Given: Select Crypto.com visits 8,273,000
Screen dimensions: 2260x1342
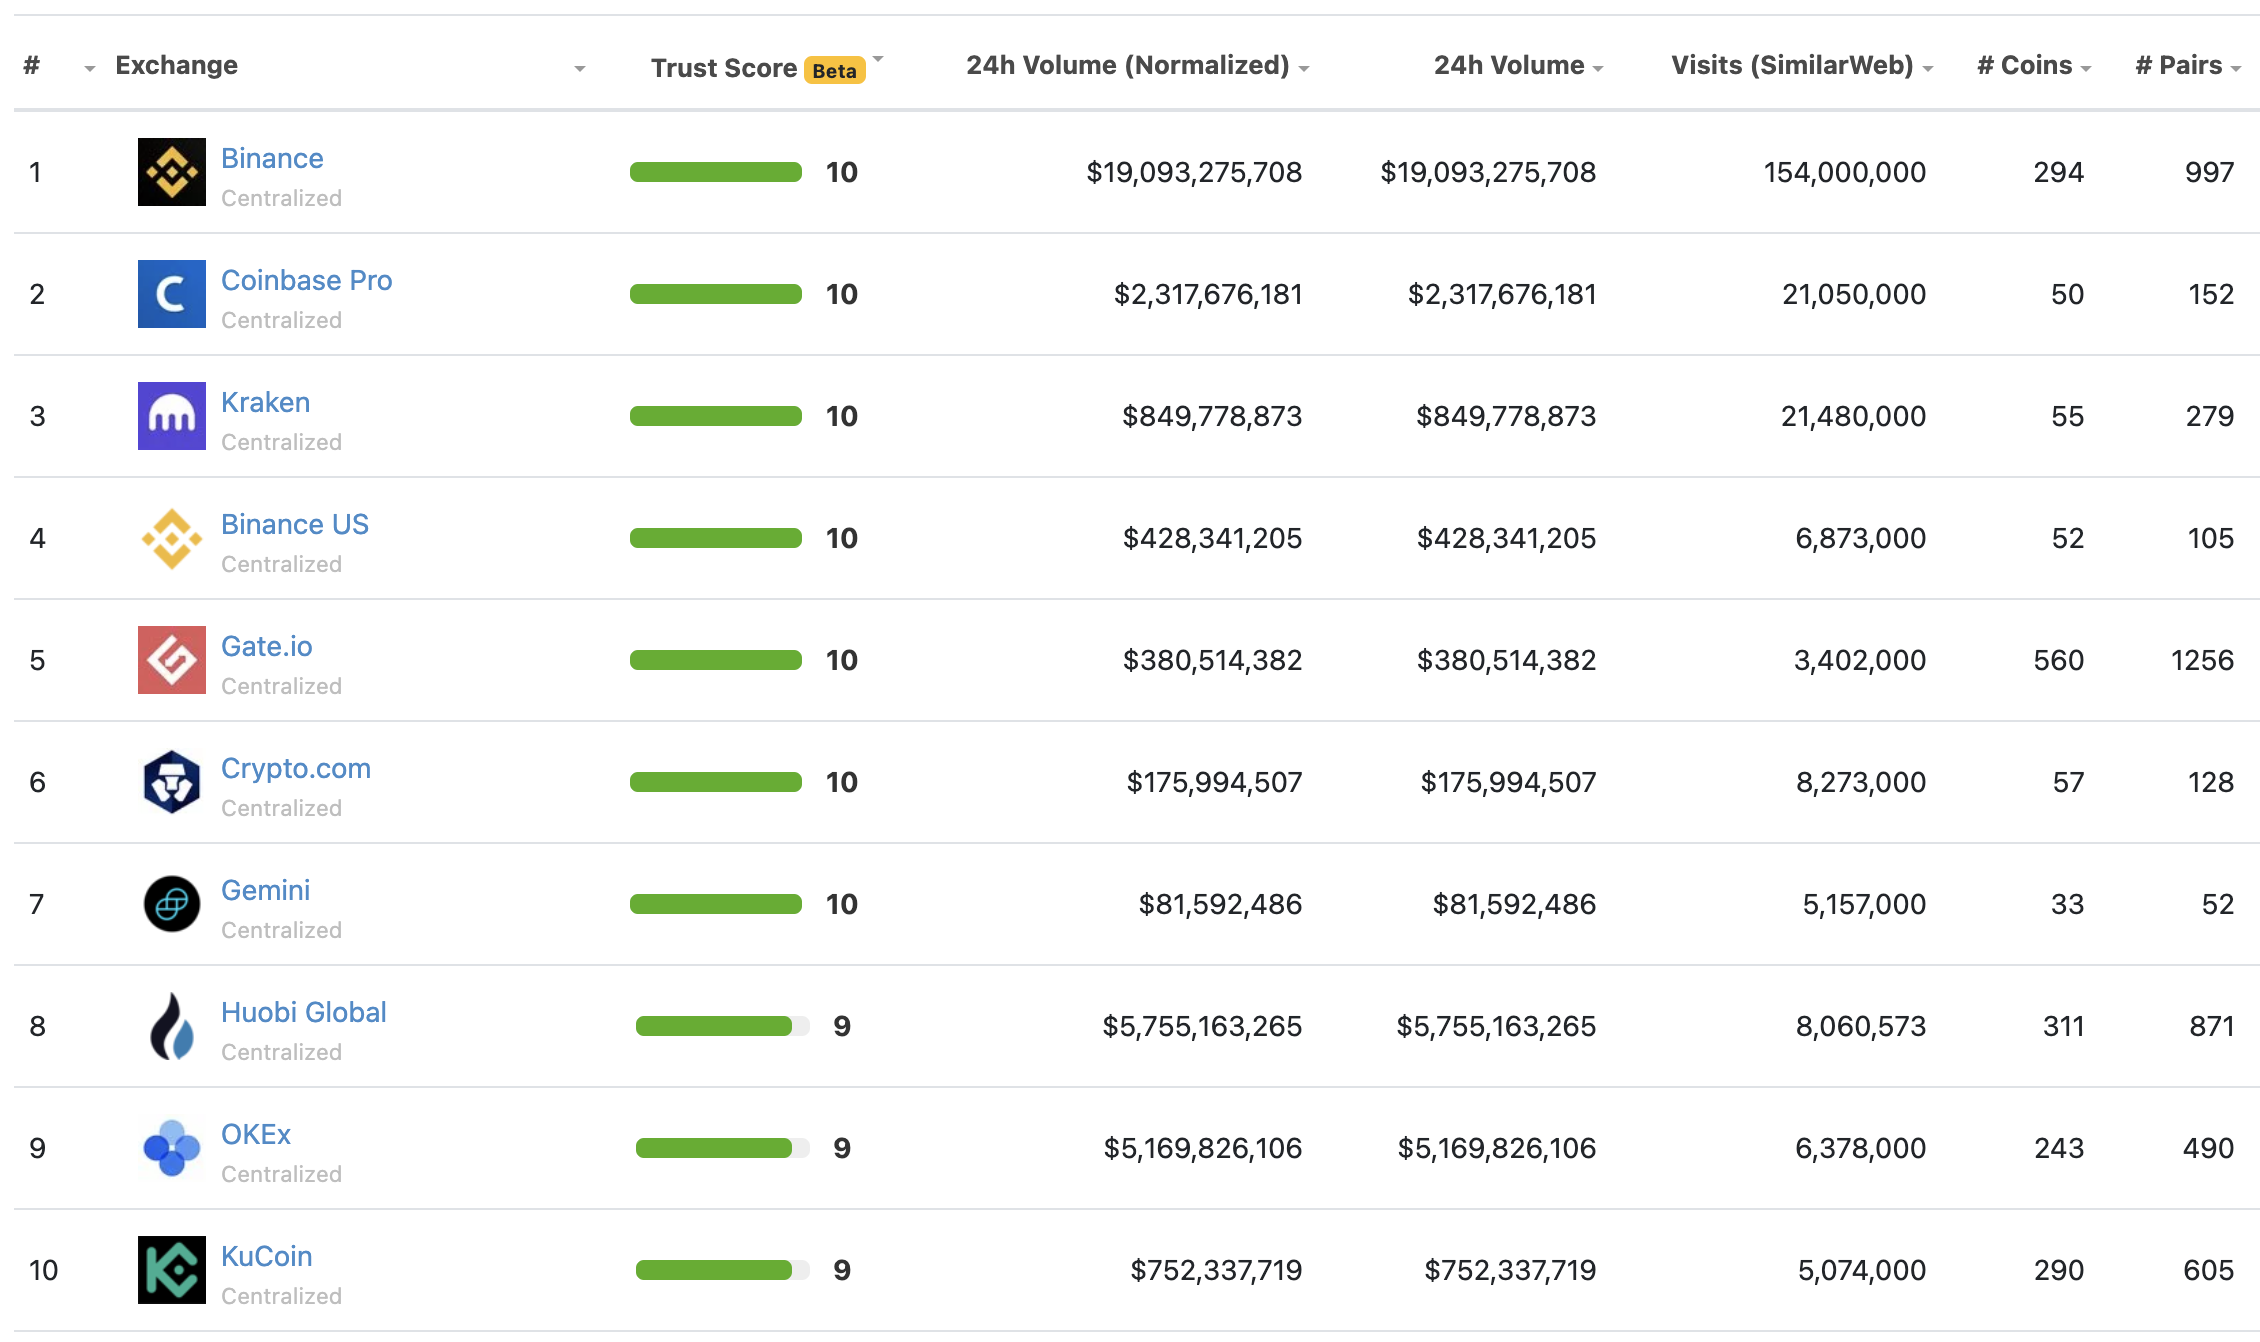Looking at the screenshot, I should [1861, 782].
